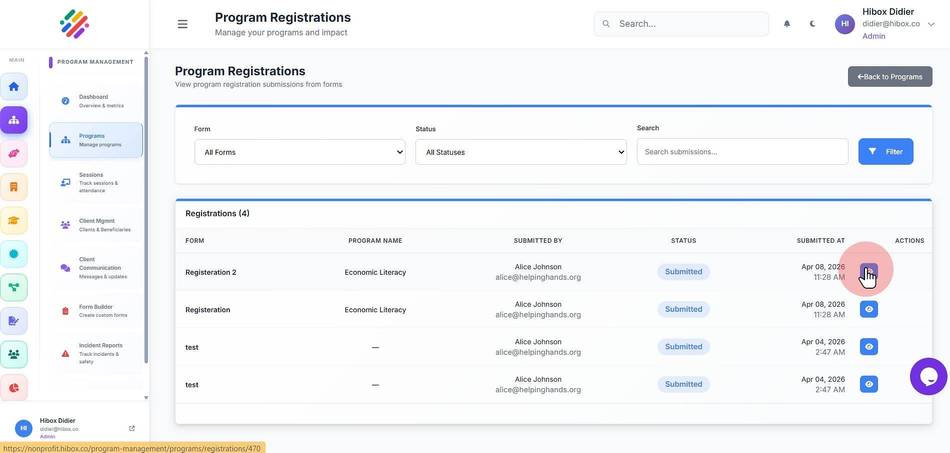
Task: Open the teal circle rail icon
Action: click(13, 254)
